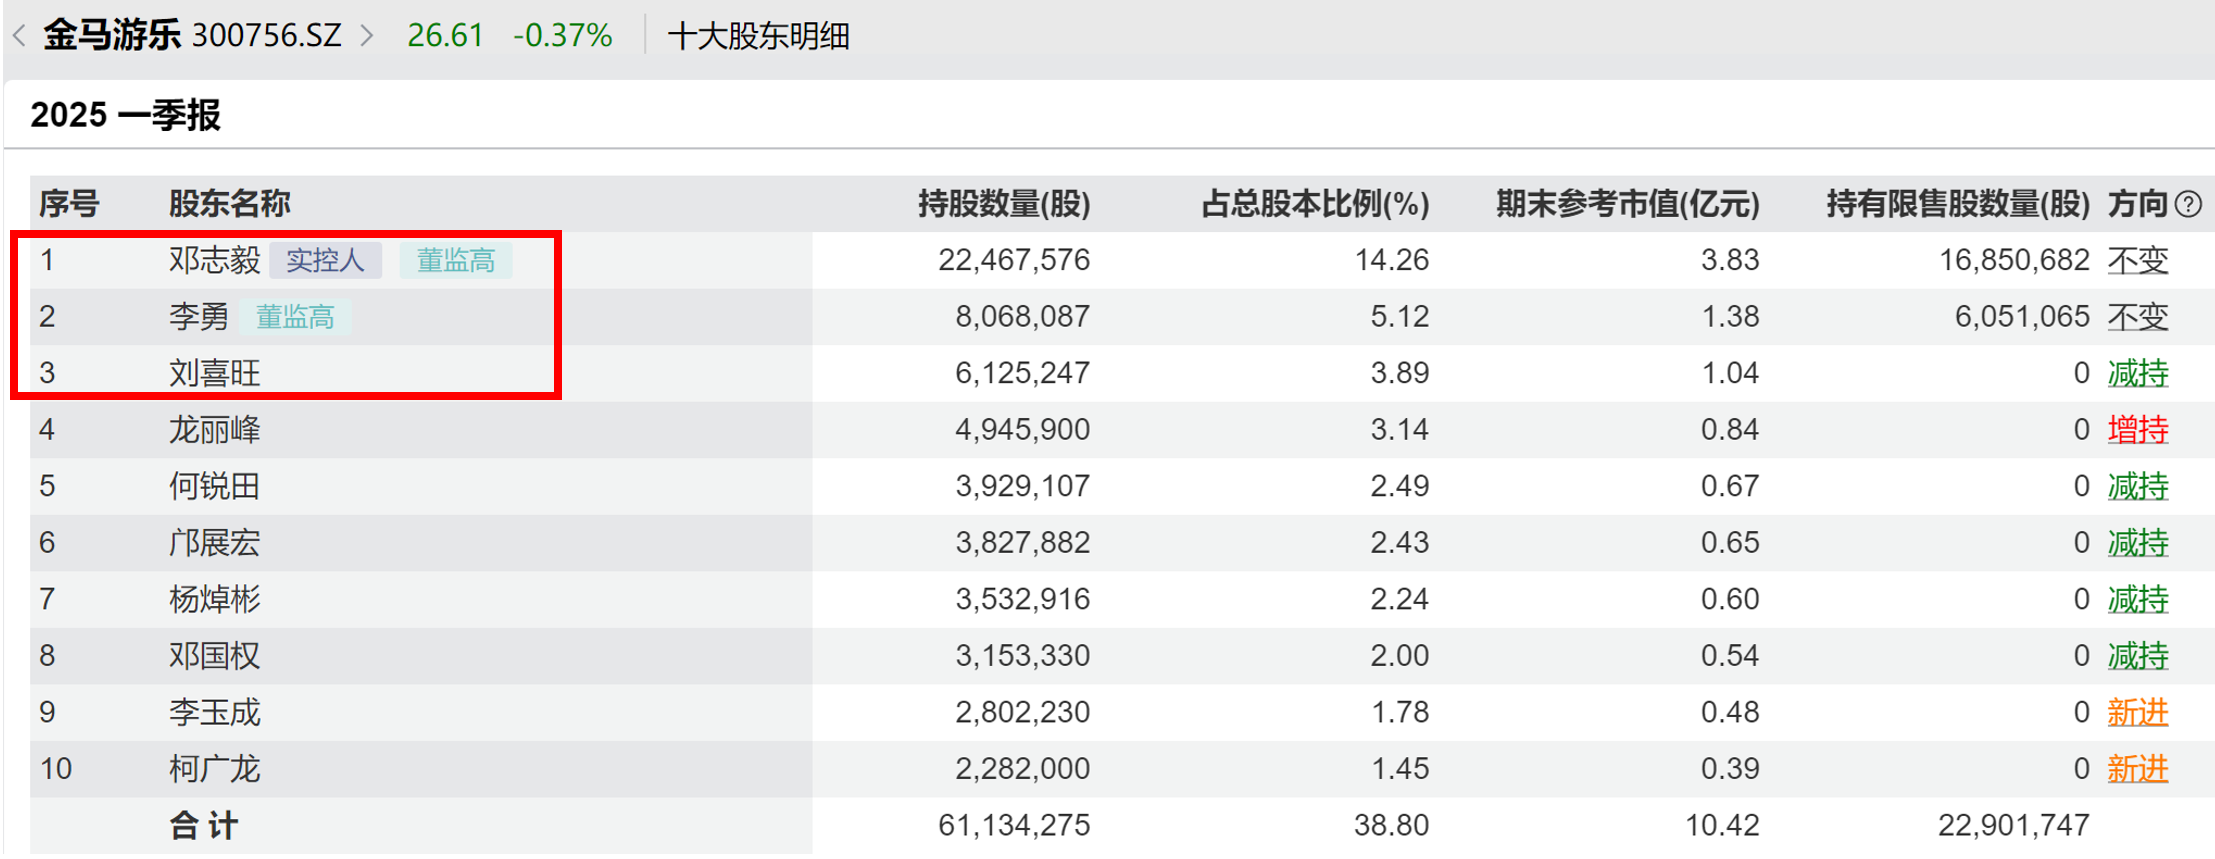Click the 实控人 tag next to 邓志毅
The width and height of the screenshot is (2215, 859).
tap(325, 261)
